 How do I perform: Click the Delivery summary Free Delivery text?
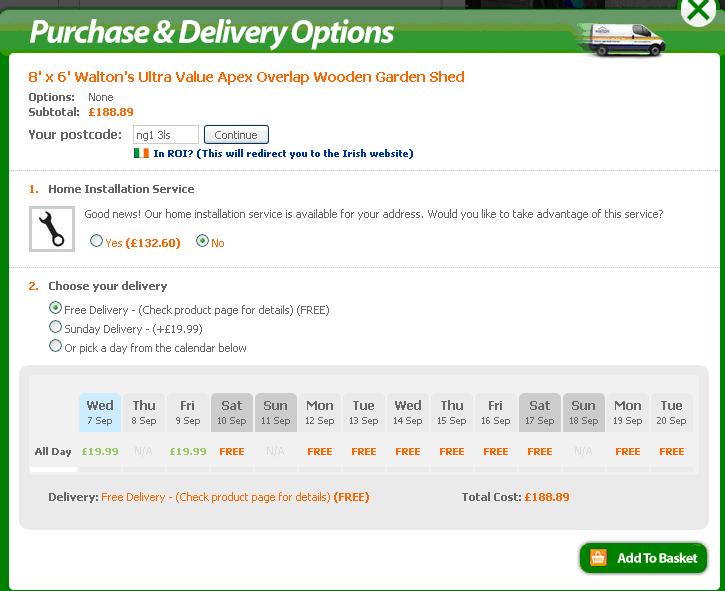[x=235, y=497]
